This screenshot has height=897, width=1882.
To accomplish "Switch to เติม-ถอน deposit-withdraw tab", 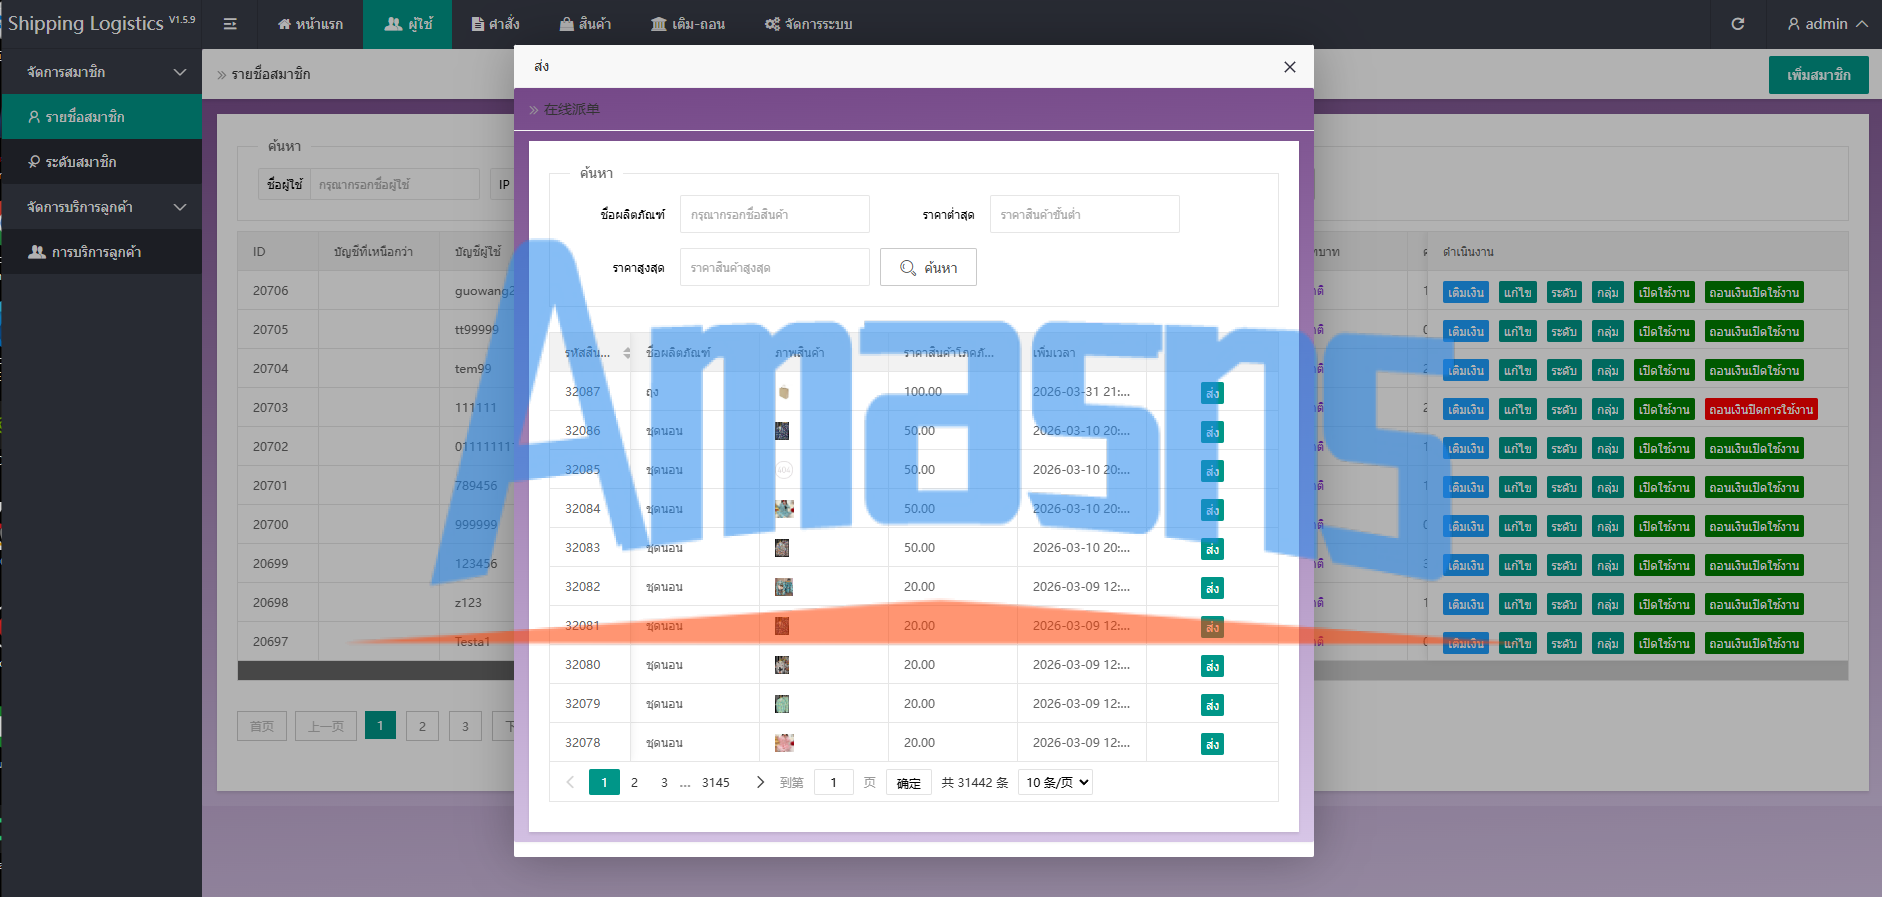I will [x=688, y=24].
